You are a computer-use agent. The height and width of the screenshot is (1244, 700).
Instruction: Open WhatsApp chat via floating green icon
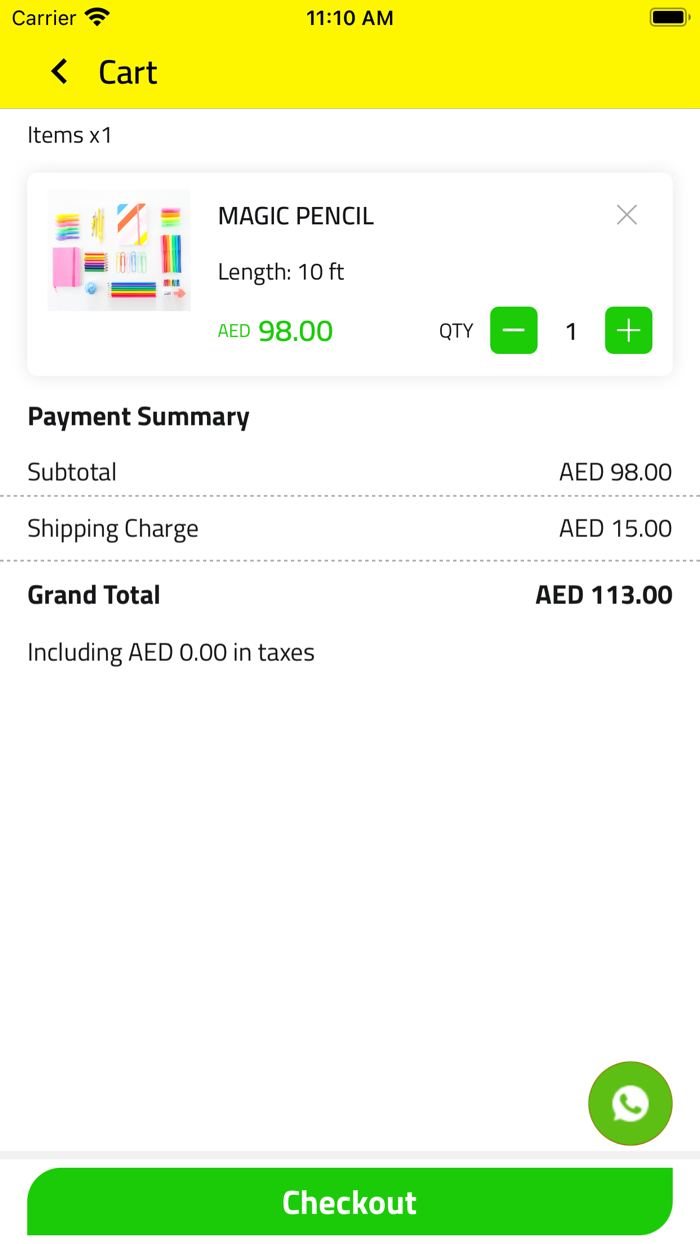630,1103
